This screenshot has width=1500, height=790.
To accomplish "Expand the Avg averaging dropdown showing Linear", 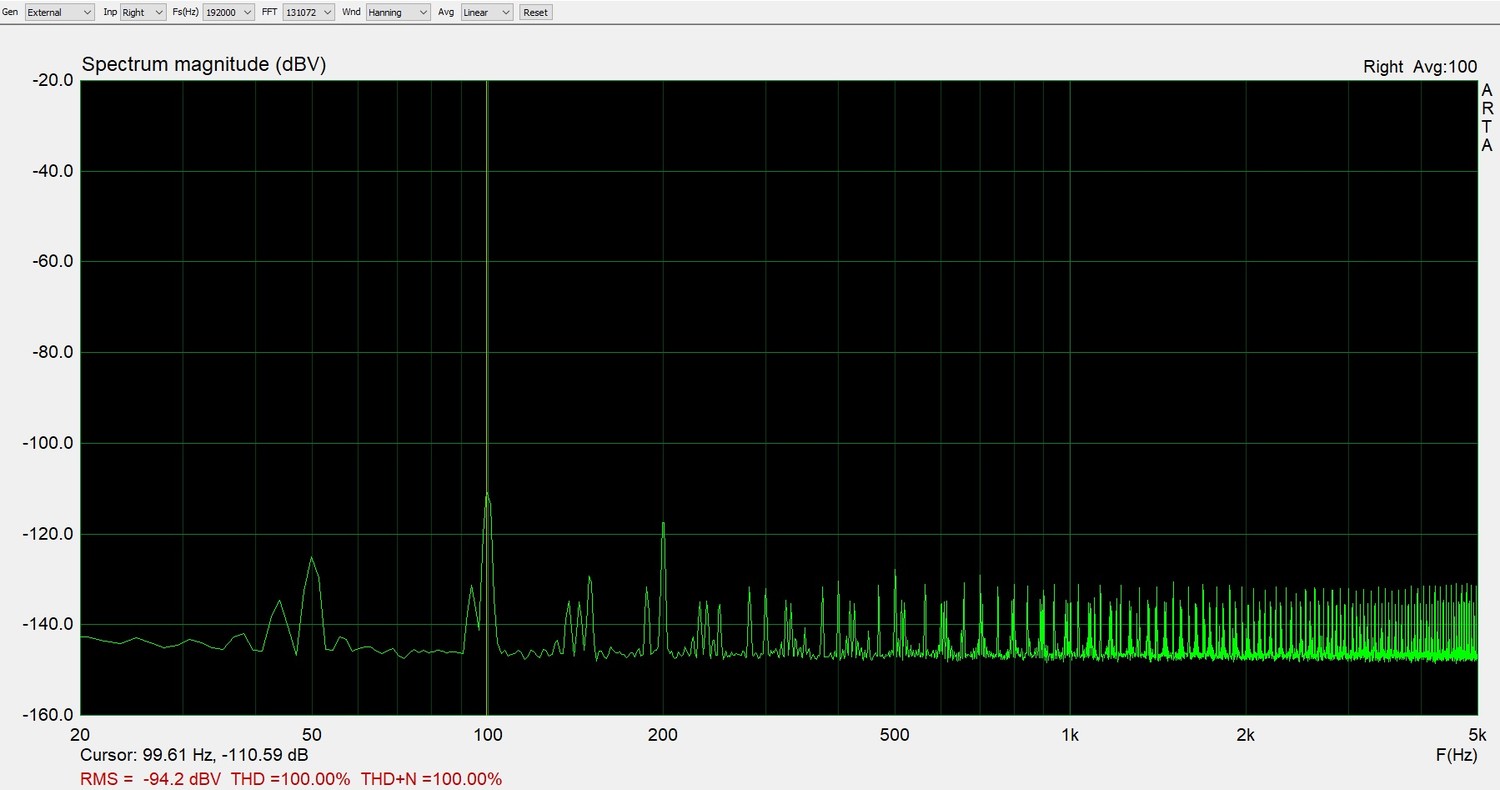I will pyautogui.click(x=487, y=12).
